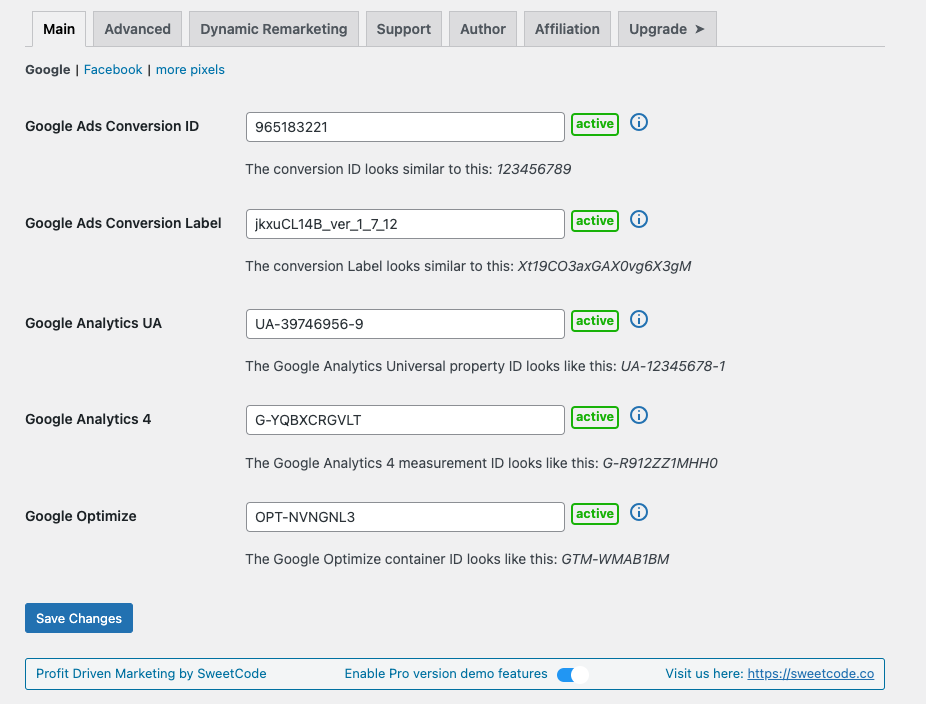Open the more pixels link

click(x=190, y=70)
